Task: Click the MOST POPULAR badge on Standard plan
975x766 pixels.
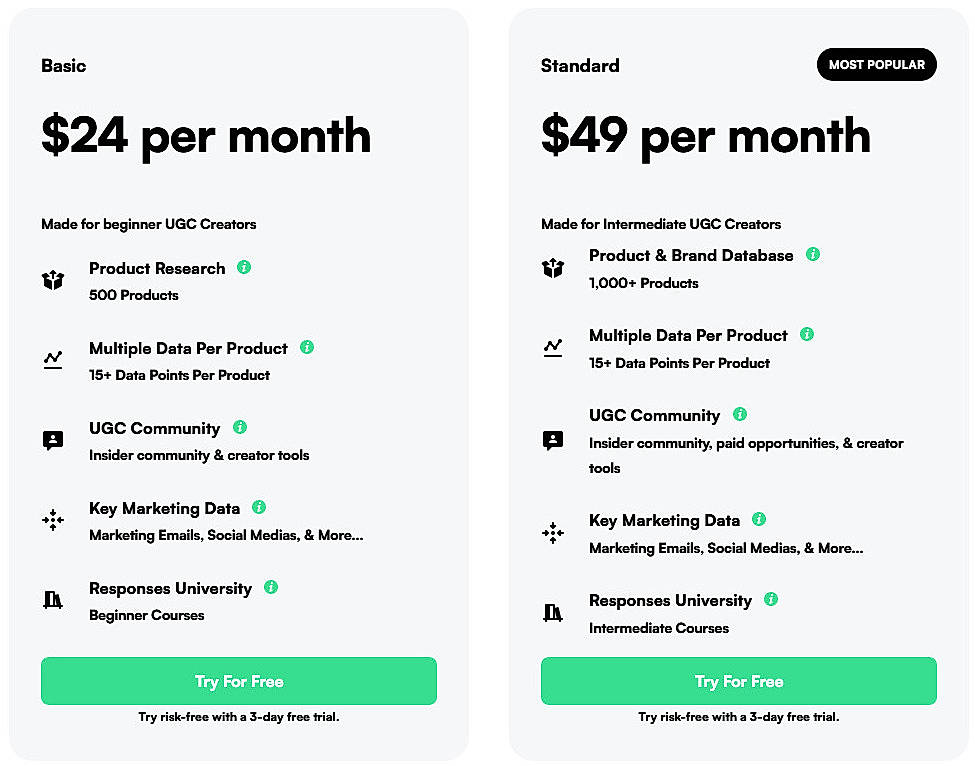Action: 876,64
